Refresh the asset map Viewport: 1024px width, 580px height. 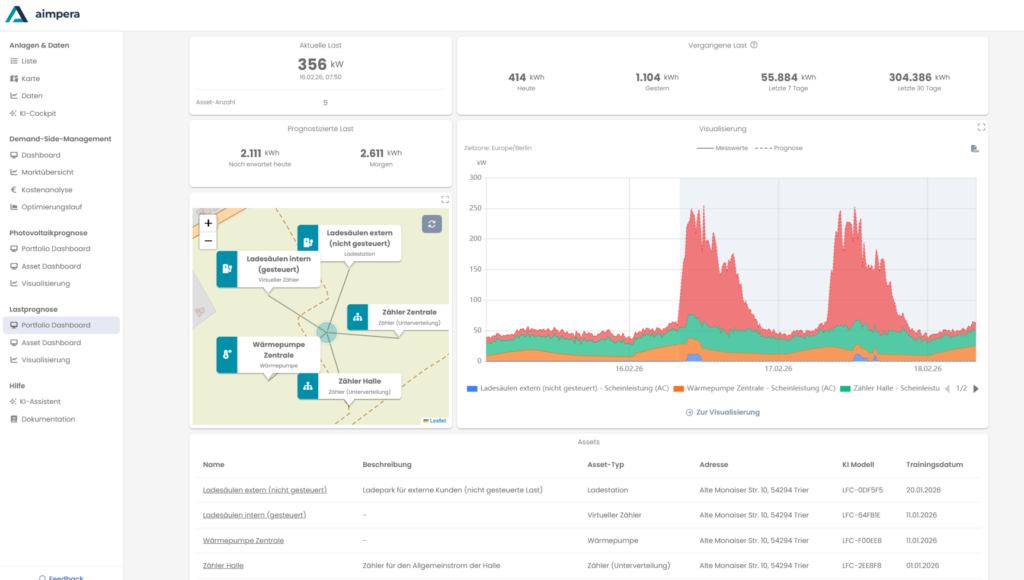tap(431, 224)
